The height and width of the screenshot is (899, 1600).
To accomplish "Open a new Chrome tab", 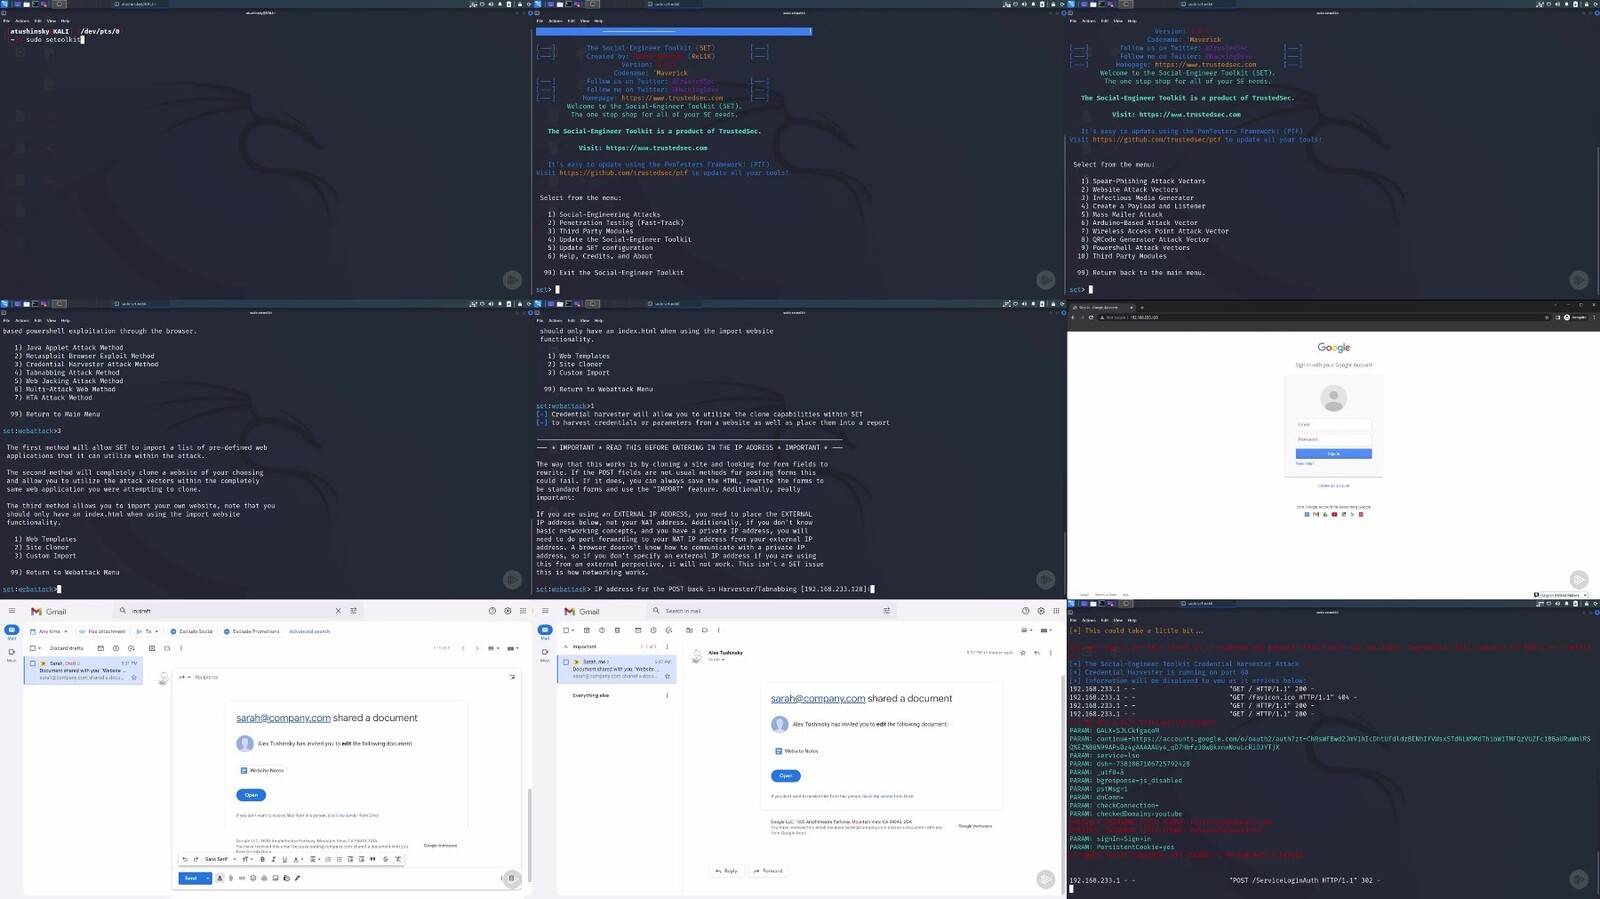I will click(x=1142, y=307).
